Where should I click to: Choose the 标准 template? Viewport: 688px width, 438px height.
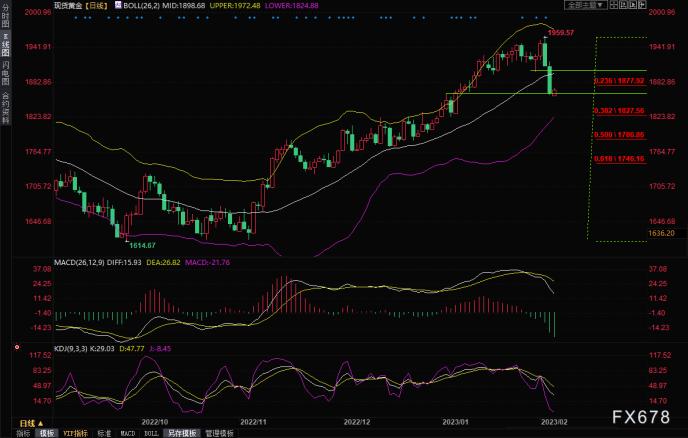(104, 434)
